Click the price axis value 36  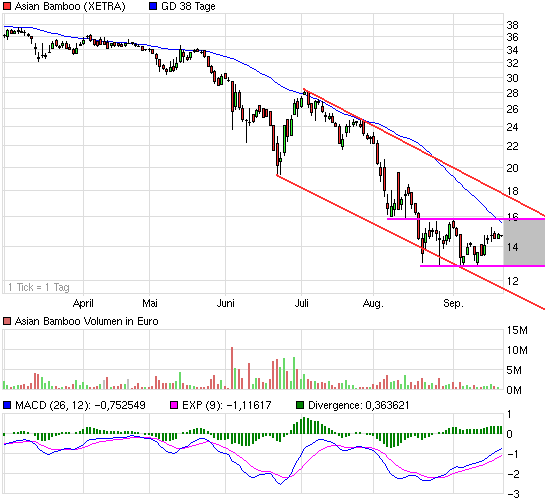point(512,37)
